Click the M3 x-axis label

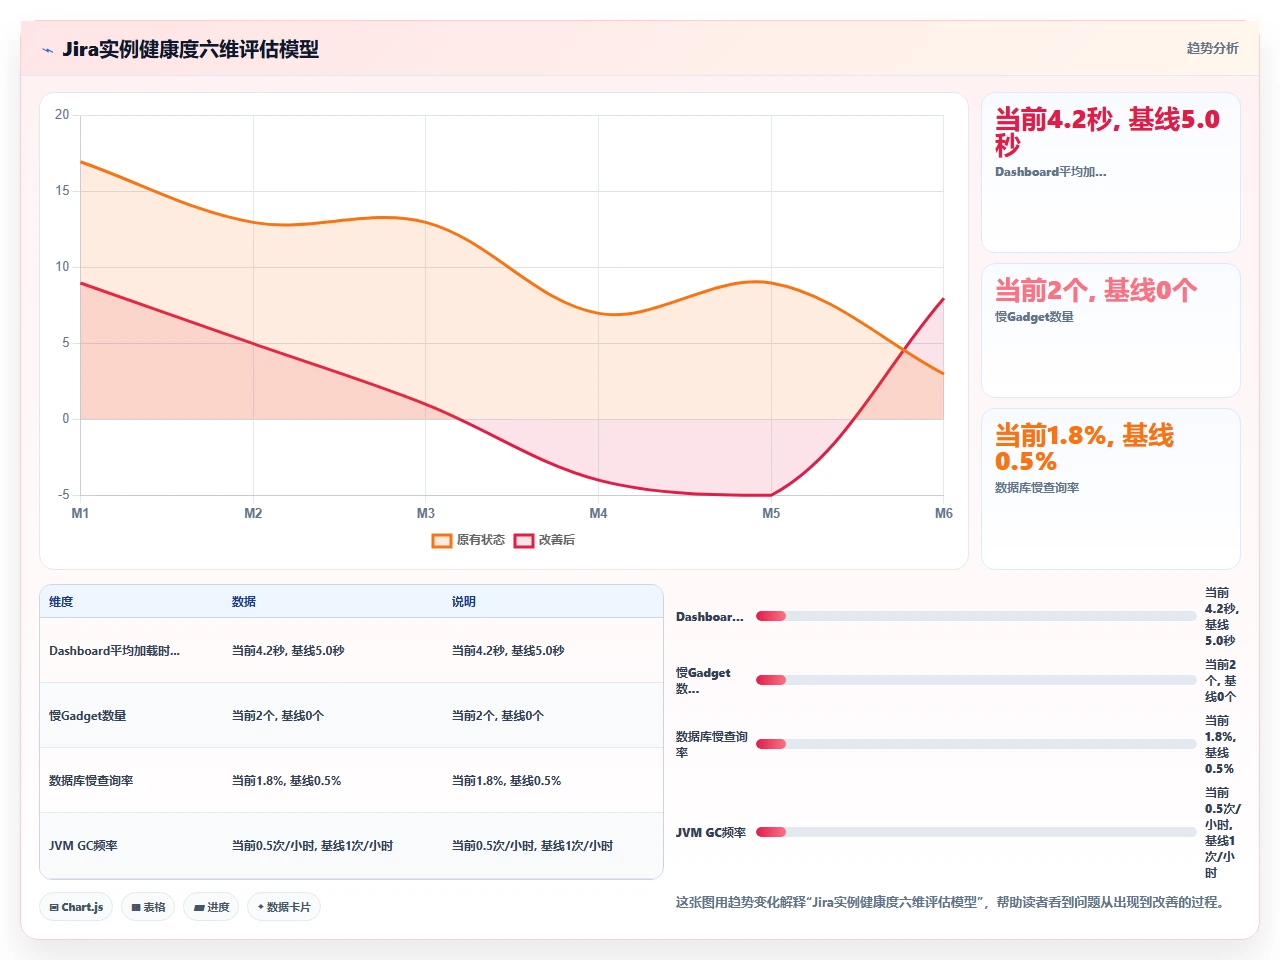point(426,513)
